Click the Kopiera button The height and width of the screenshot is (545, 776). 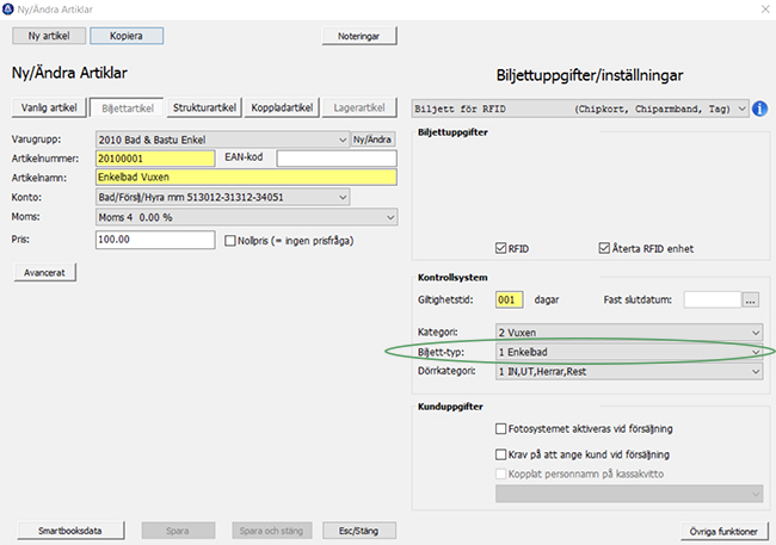pyautogui.click(x=127, y=36)
